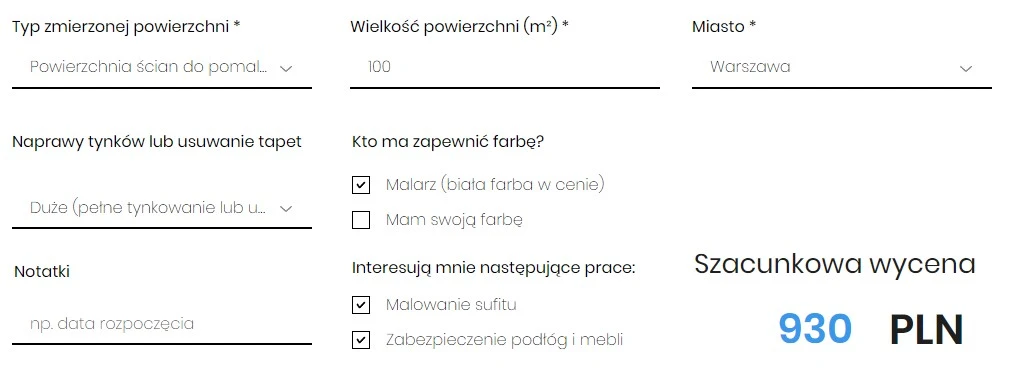Click the Szacunkowa wycena heading
Viewport: 1012px width, 370px height.
click(835, 264)
